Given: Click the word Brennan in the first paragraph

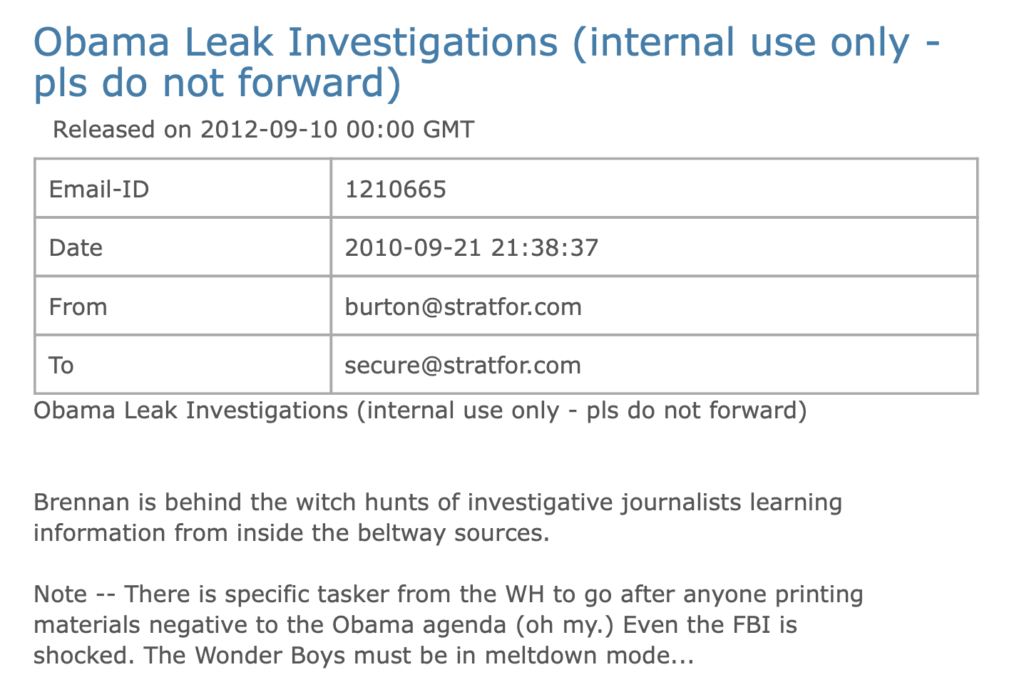Looking at the screenshot, I should point(82,502).
